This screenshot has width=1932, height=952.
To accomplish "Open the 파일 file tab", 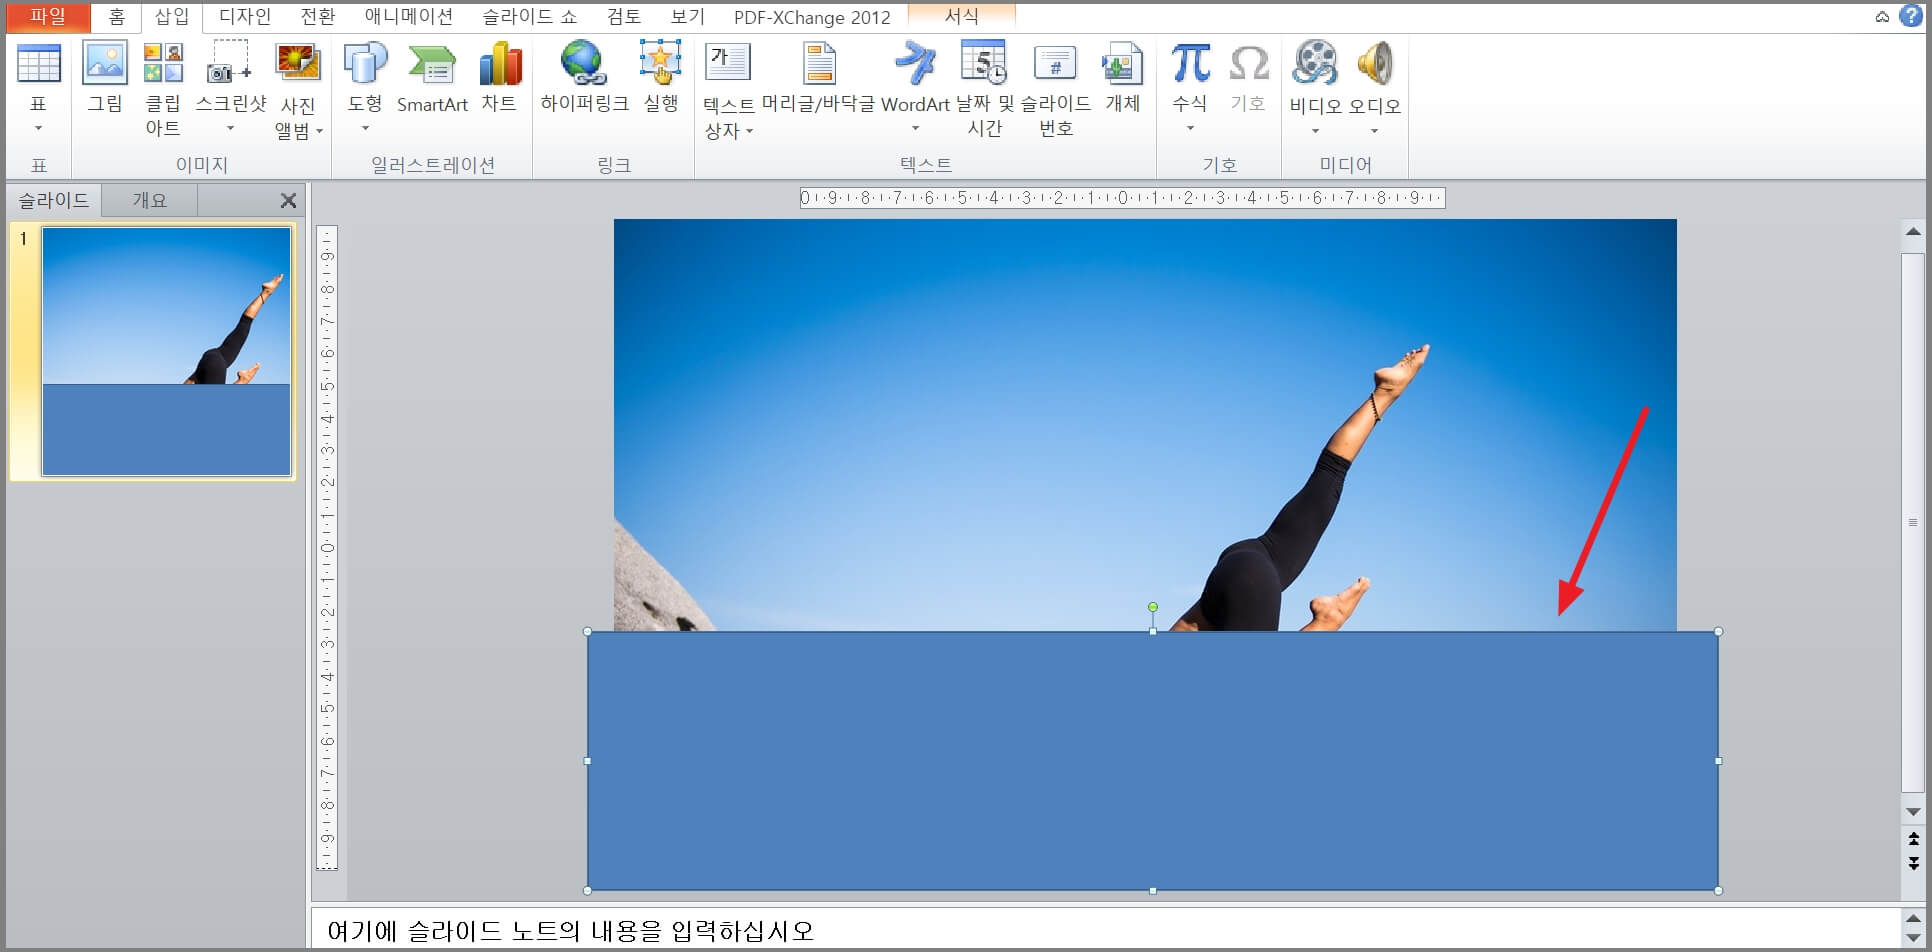I will pyautogui.click(x=48, y=16).
